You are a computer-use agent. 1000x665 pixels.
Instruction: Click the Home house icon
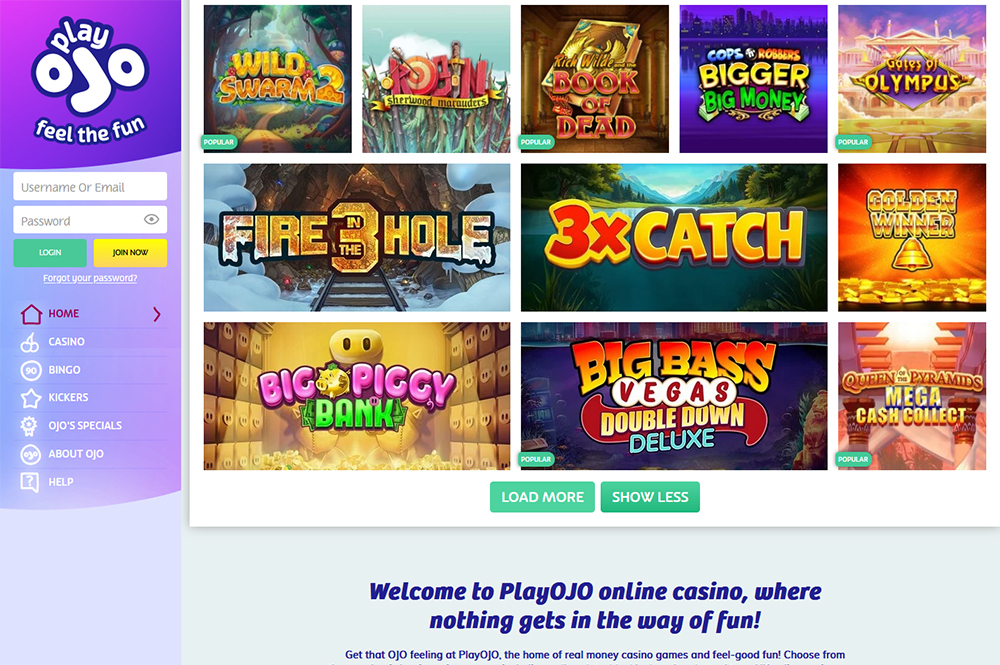[x=31, y=314]
